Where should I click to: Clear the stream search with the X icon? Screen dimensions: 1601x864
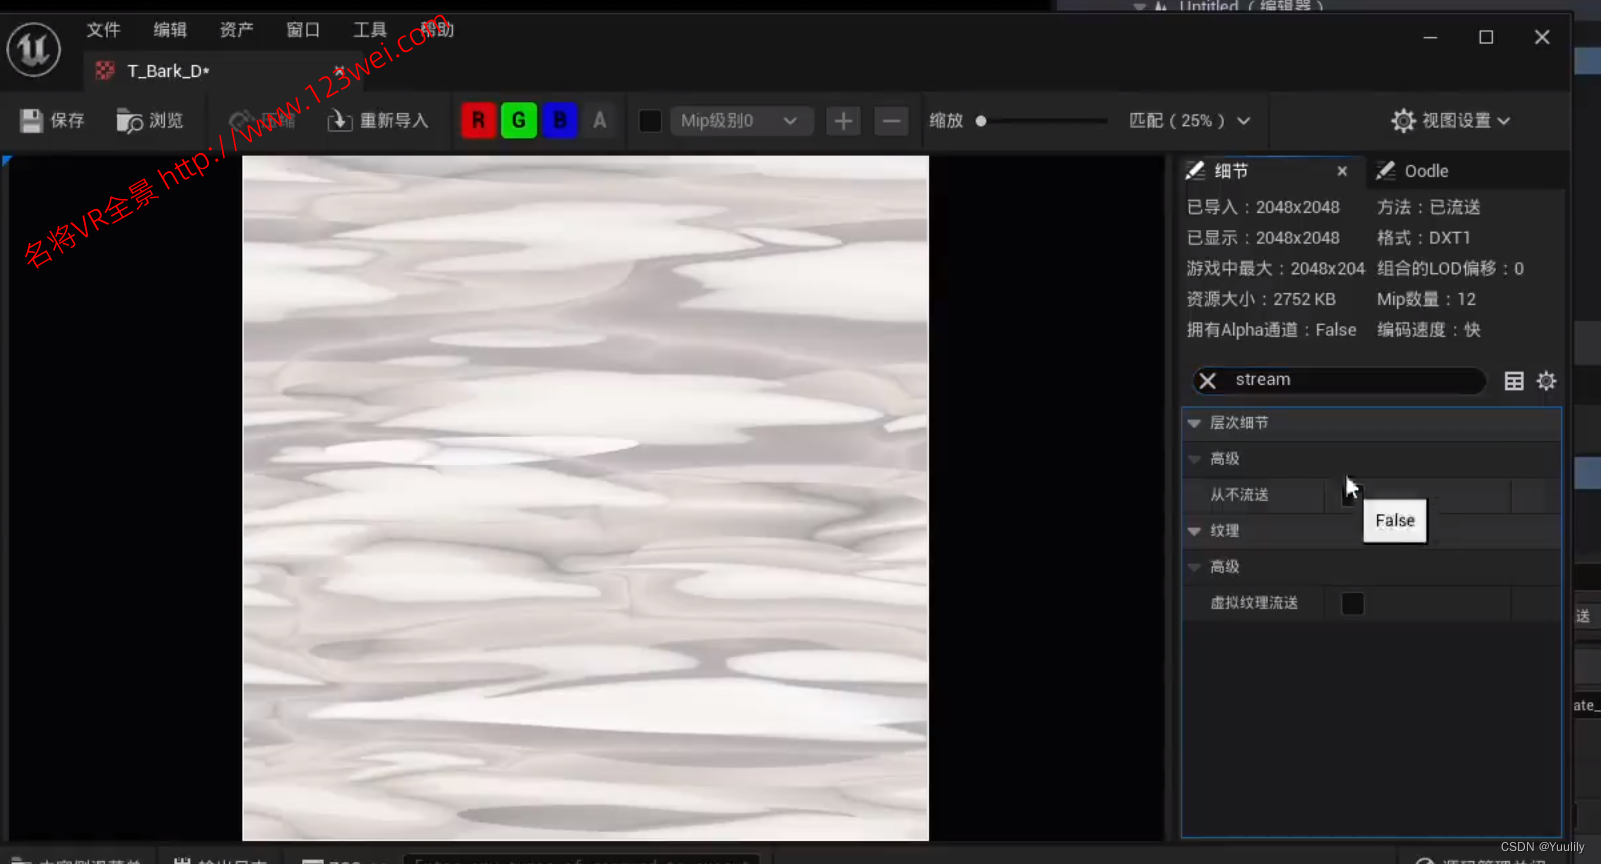[x=1208, y=381]
